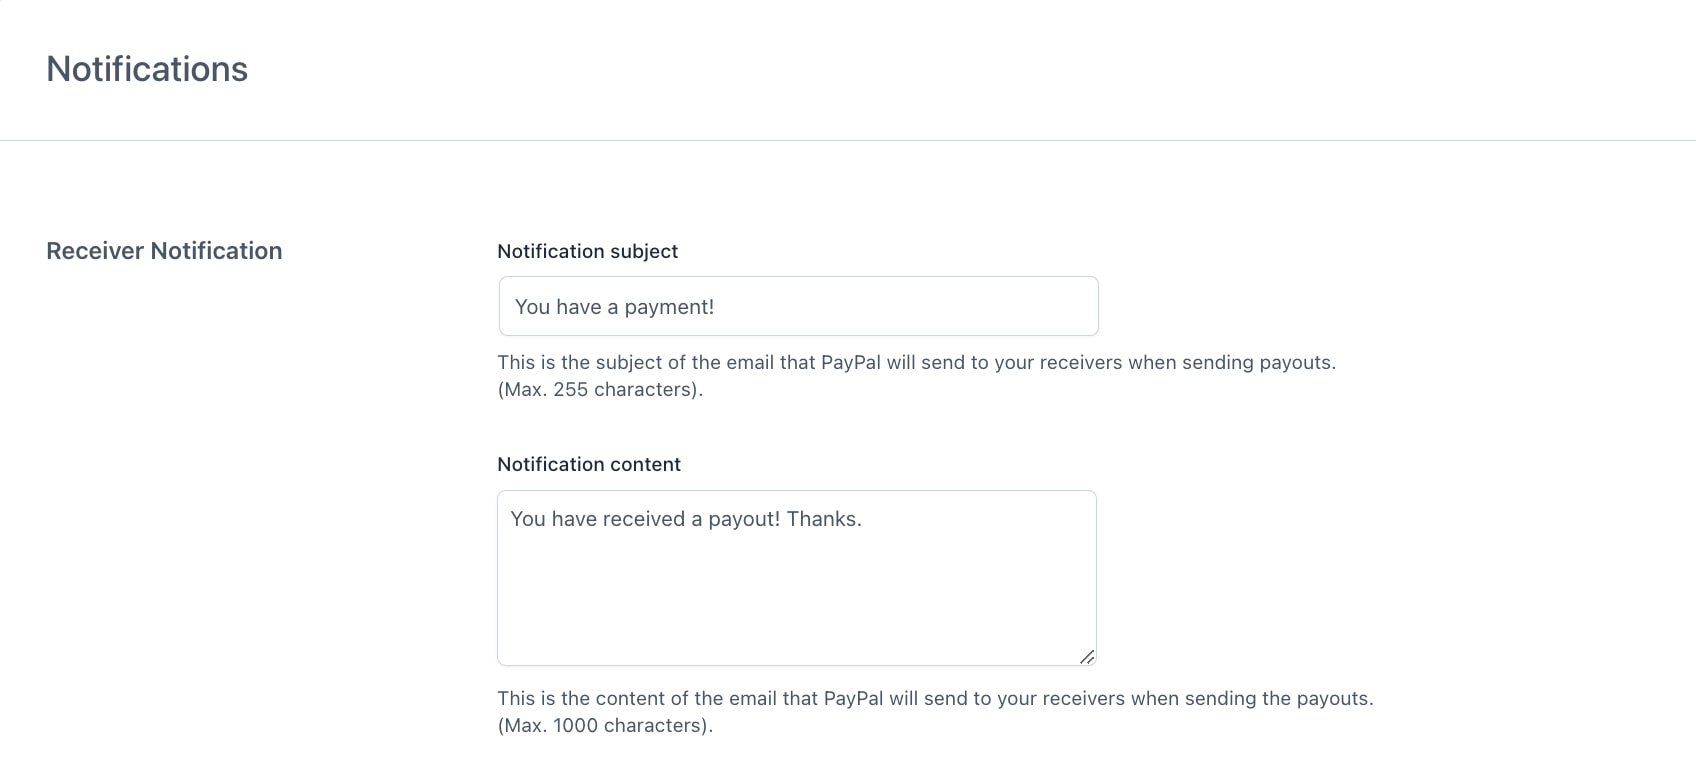Click "PayPal" in the content help text
The height and width of the screenshot is (784, 1696).
coord(853,698)
